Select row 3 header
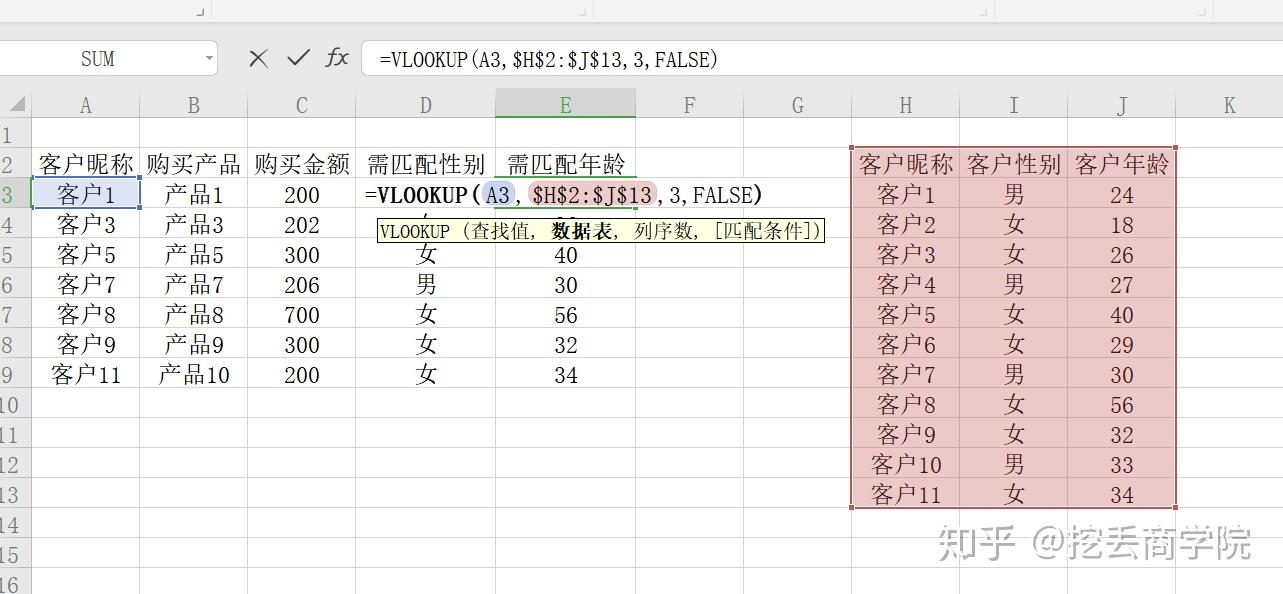Viewport: 1283px width, 594px height. click(x=12, y=195)
